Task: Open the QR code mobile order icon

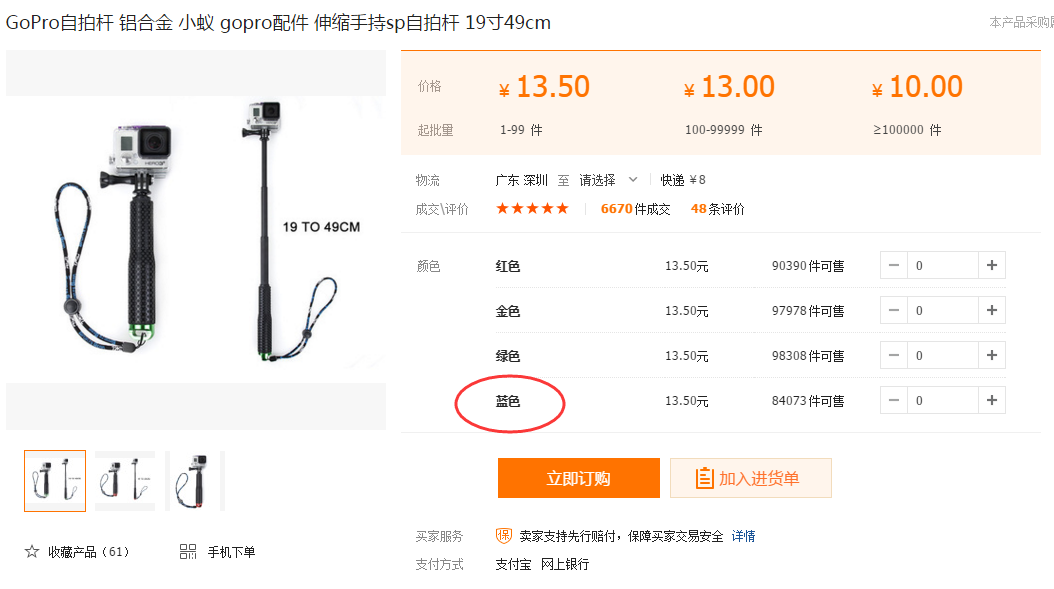Action: pos(188,552)
